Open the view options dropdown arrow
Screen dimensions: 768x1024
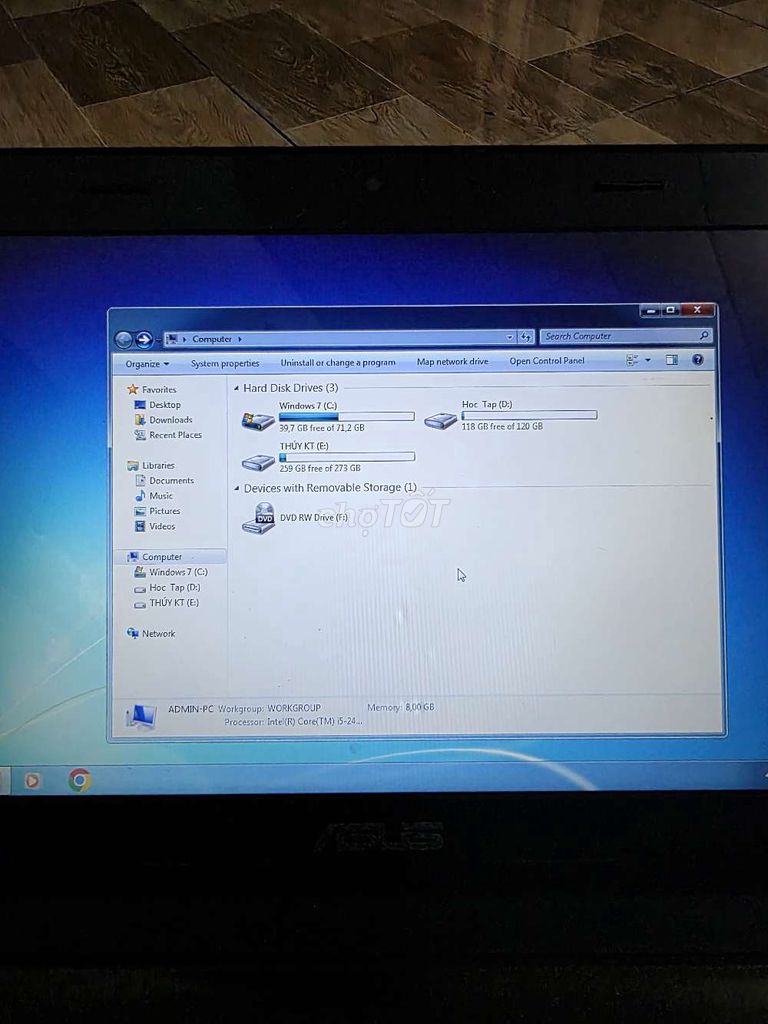coord(648,360)
